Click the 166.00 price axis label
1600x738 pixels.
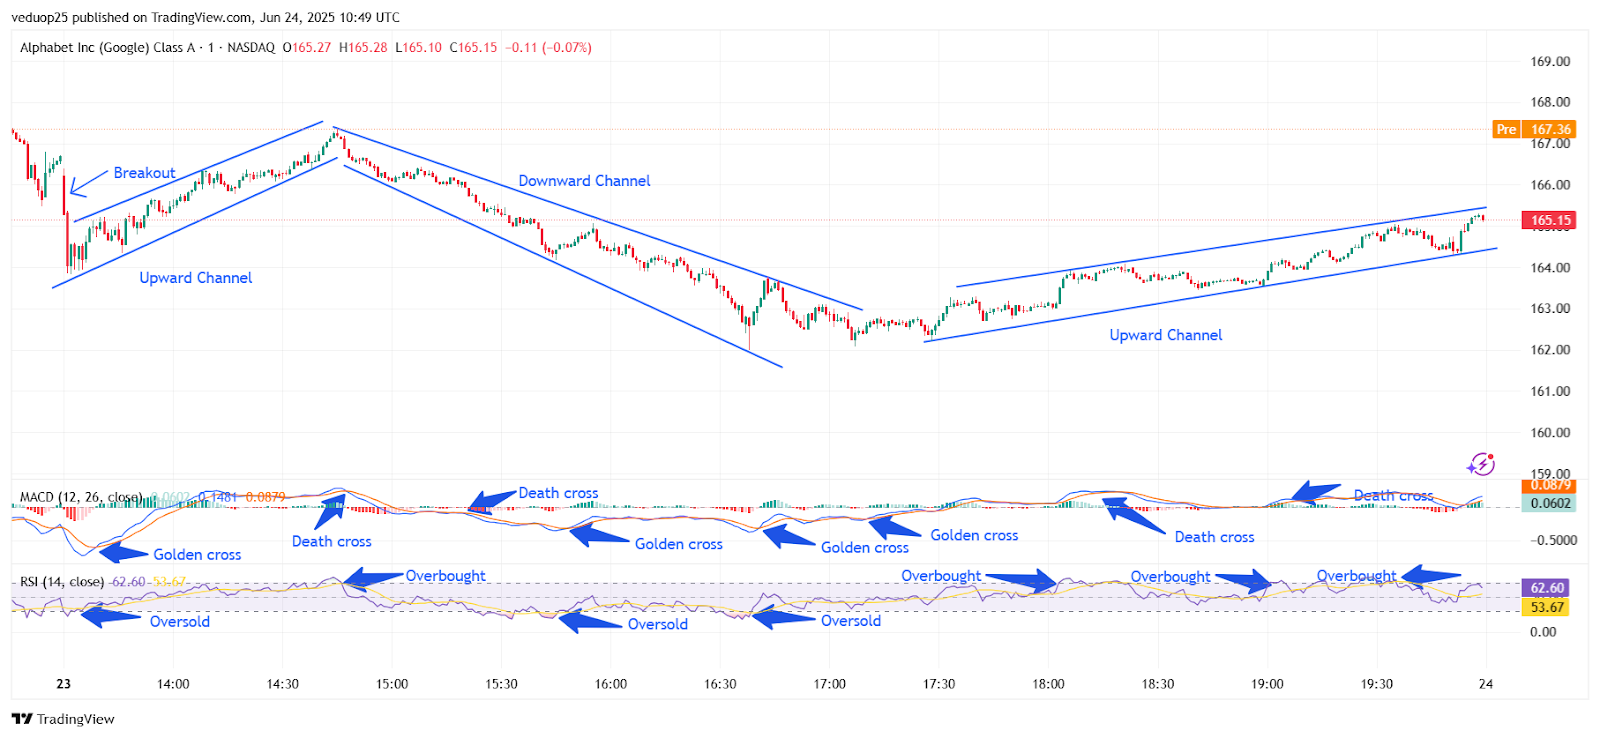[1550, 185]
